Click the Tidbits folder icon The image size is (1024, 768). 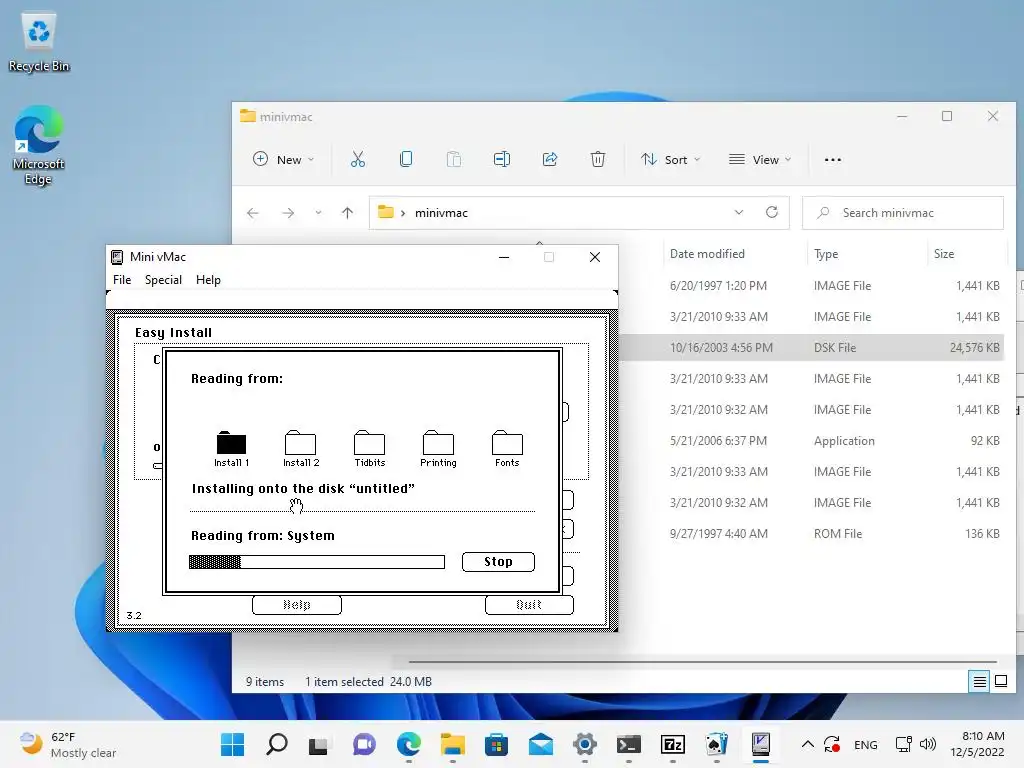click(x=370, y=443)
